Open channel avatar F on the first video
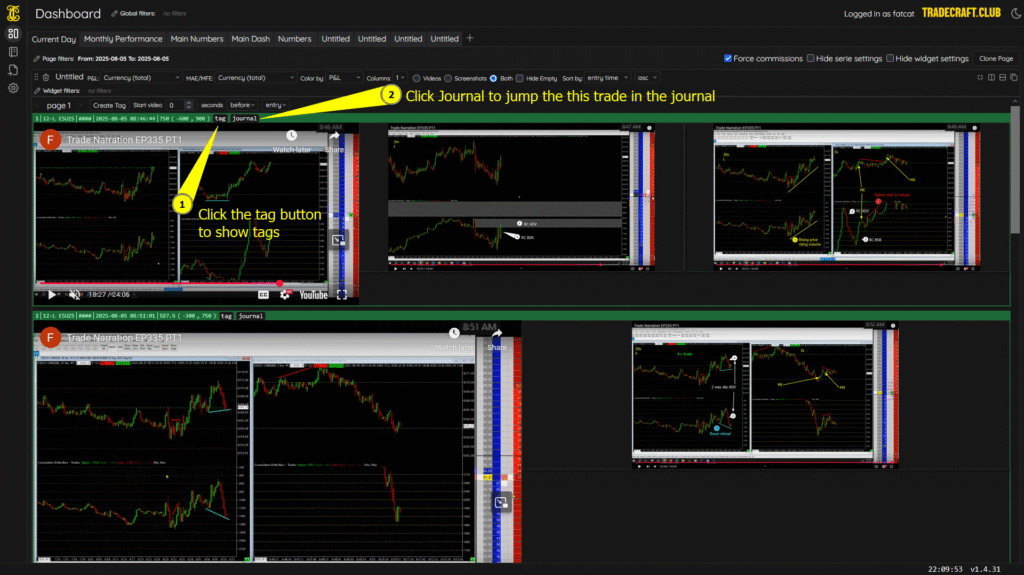Image resolution: width=1024 pixels, height=575 pixels. pos(50,140)
